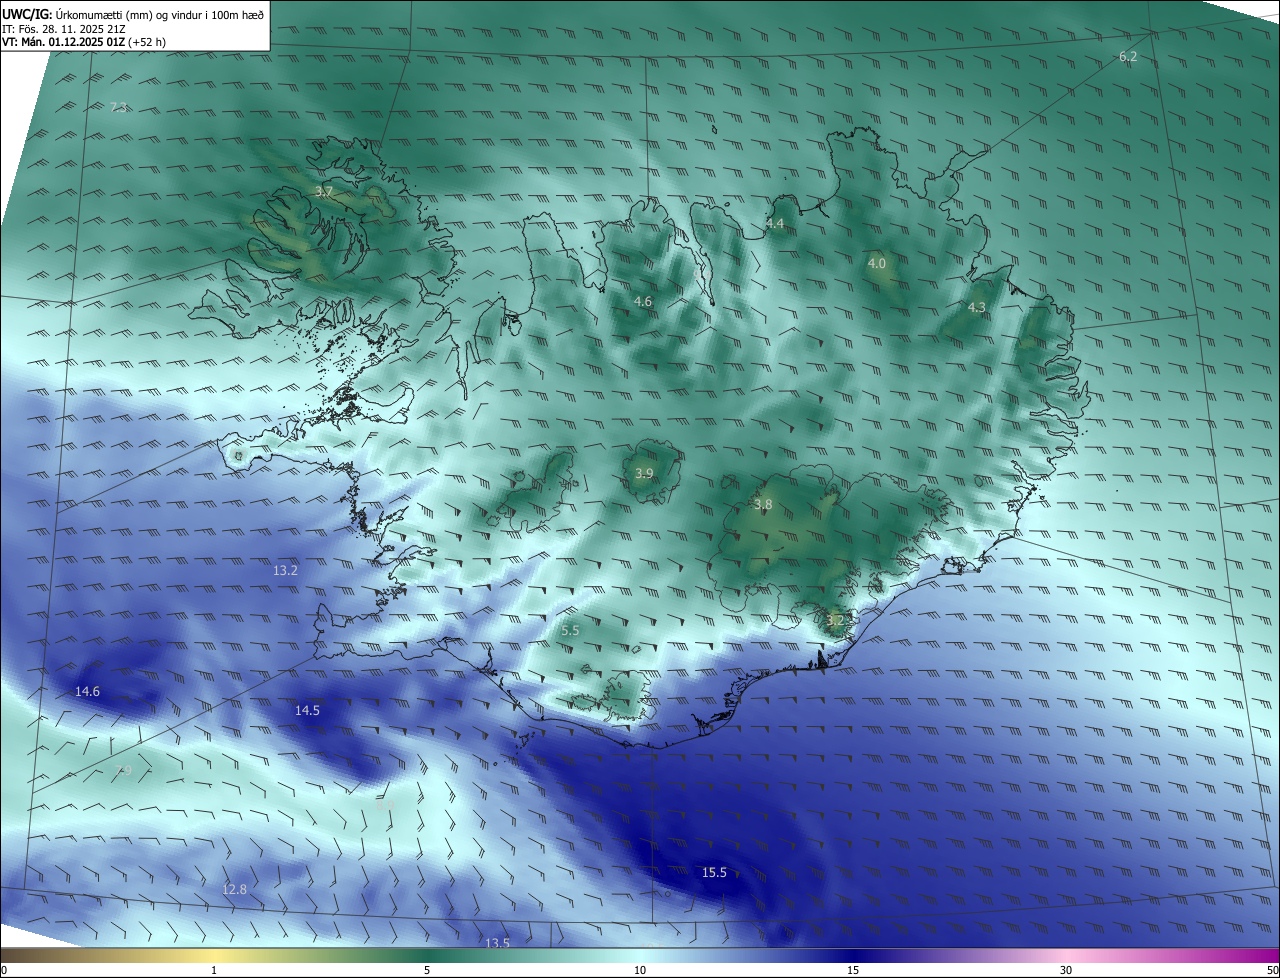Click the 3.7 value over the Westfjords
Viewport: 1280px width, 978px height.
point(324,191)
